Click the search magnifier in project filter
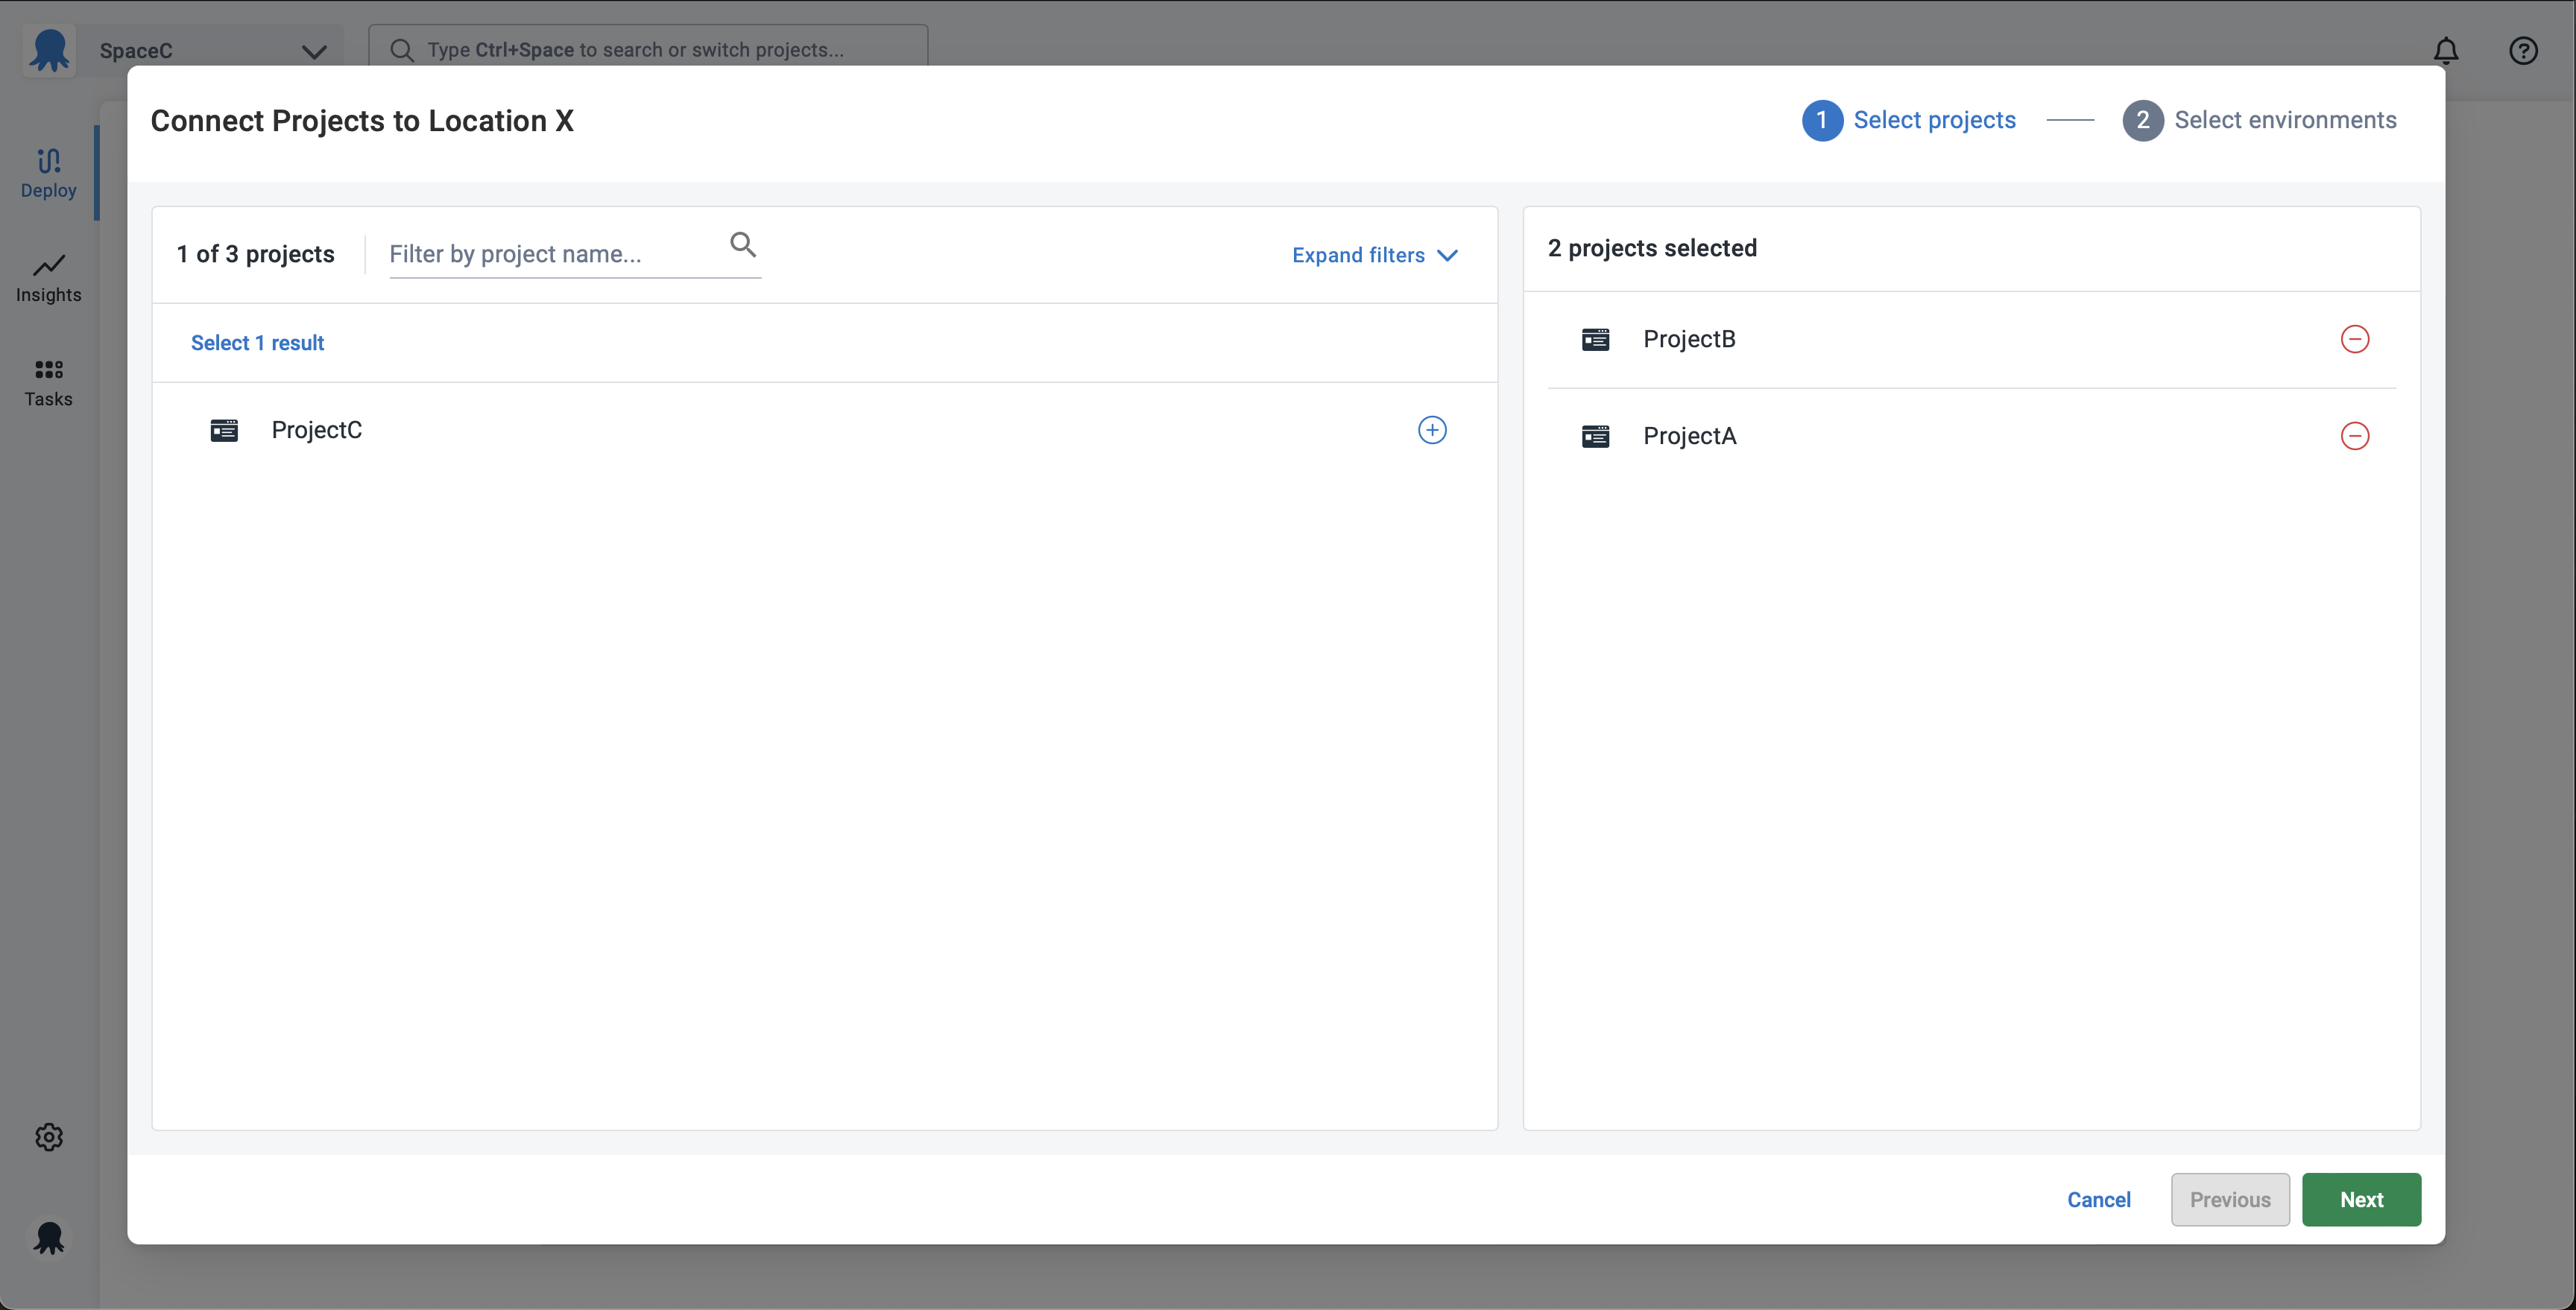The height and width of the screenshot is (1310, 2576). pos(742,245)
